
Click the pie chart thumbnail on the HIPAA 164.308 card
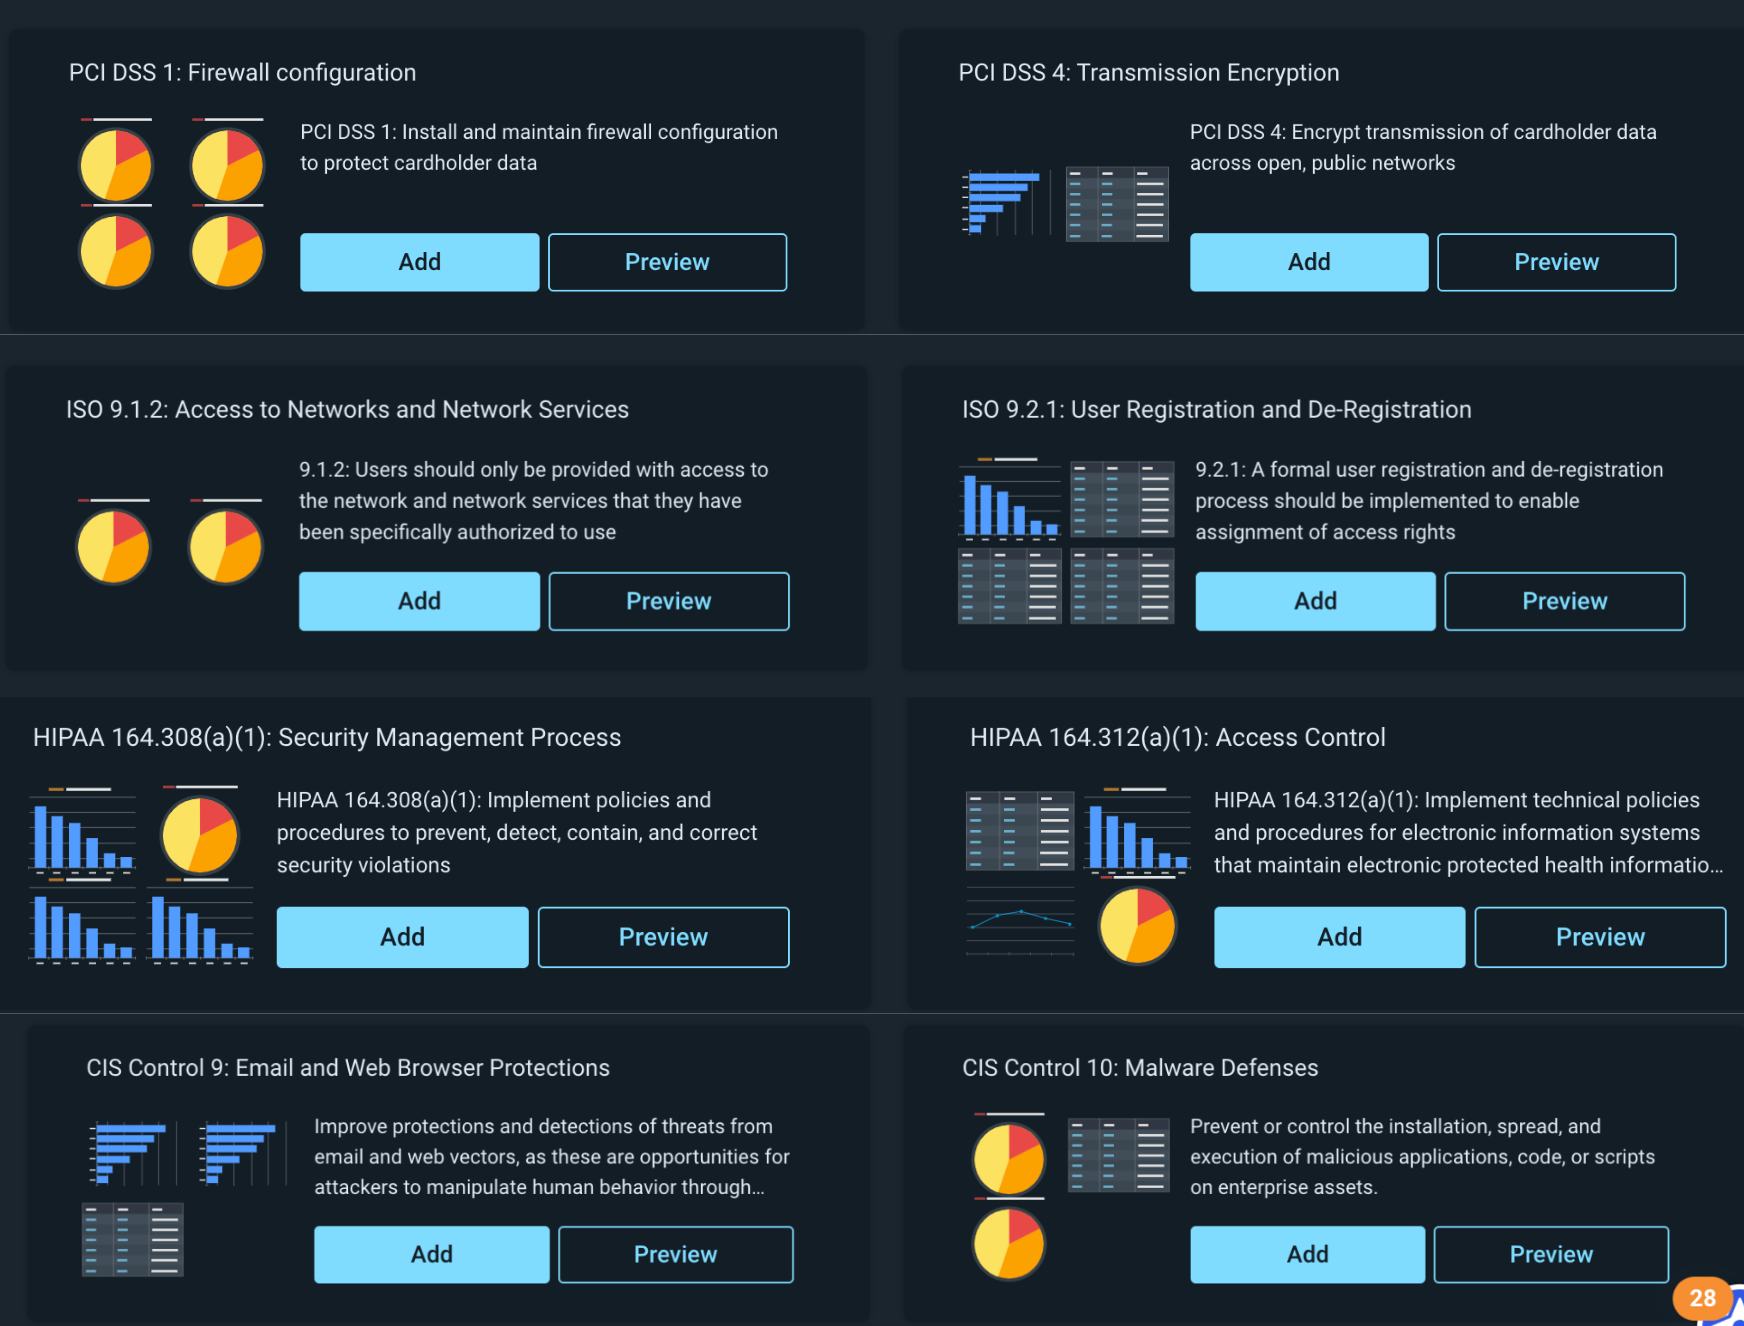pyautogui.click(x=199, y=834)
